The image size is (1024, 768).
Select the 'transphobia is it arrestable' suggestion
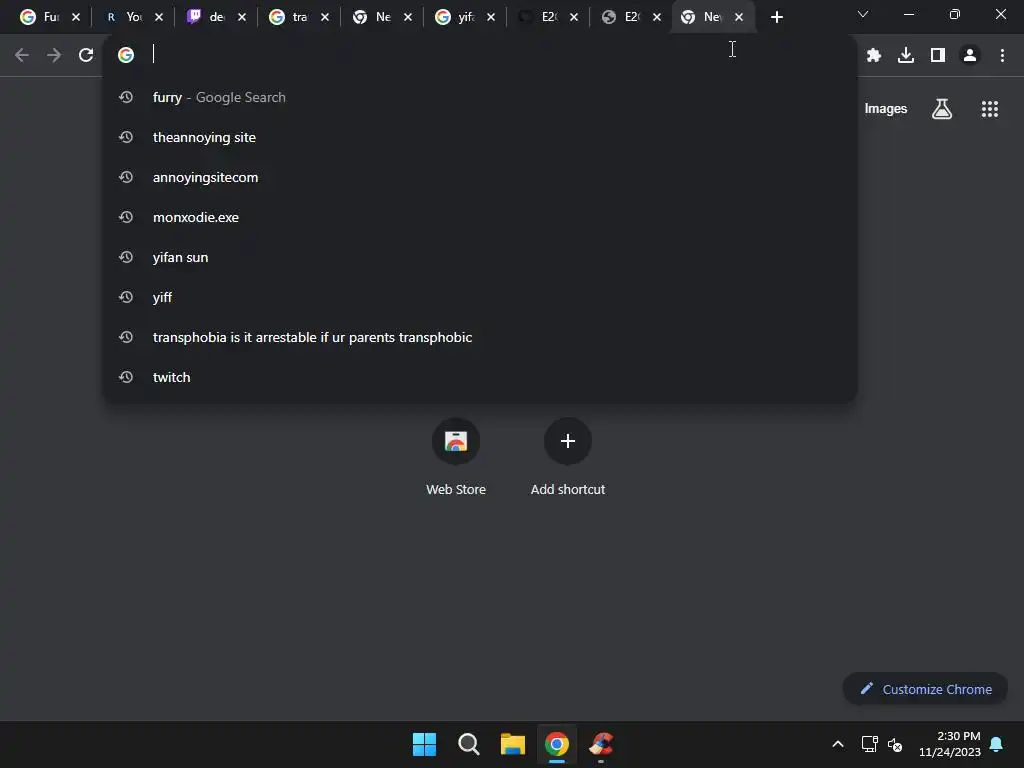click(480, 337)
